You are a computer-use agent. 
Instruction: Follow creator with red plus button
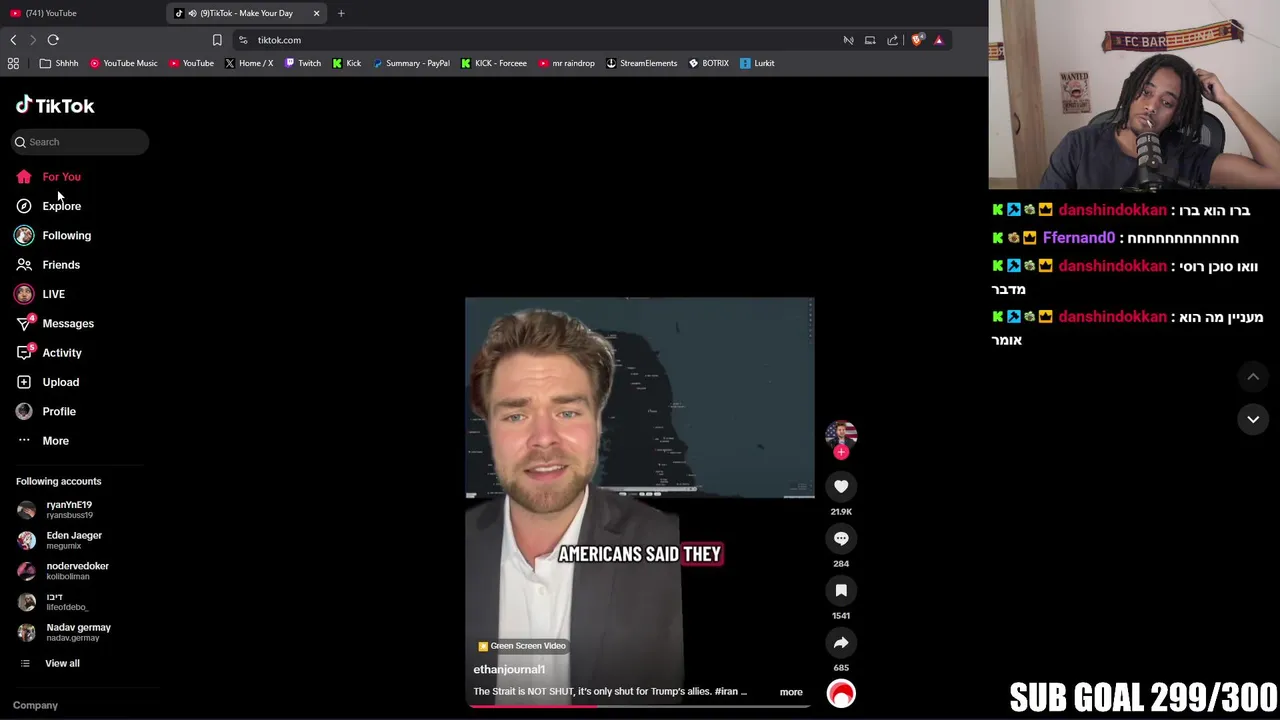(x=841, y=452)
